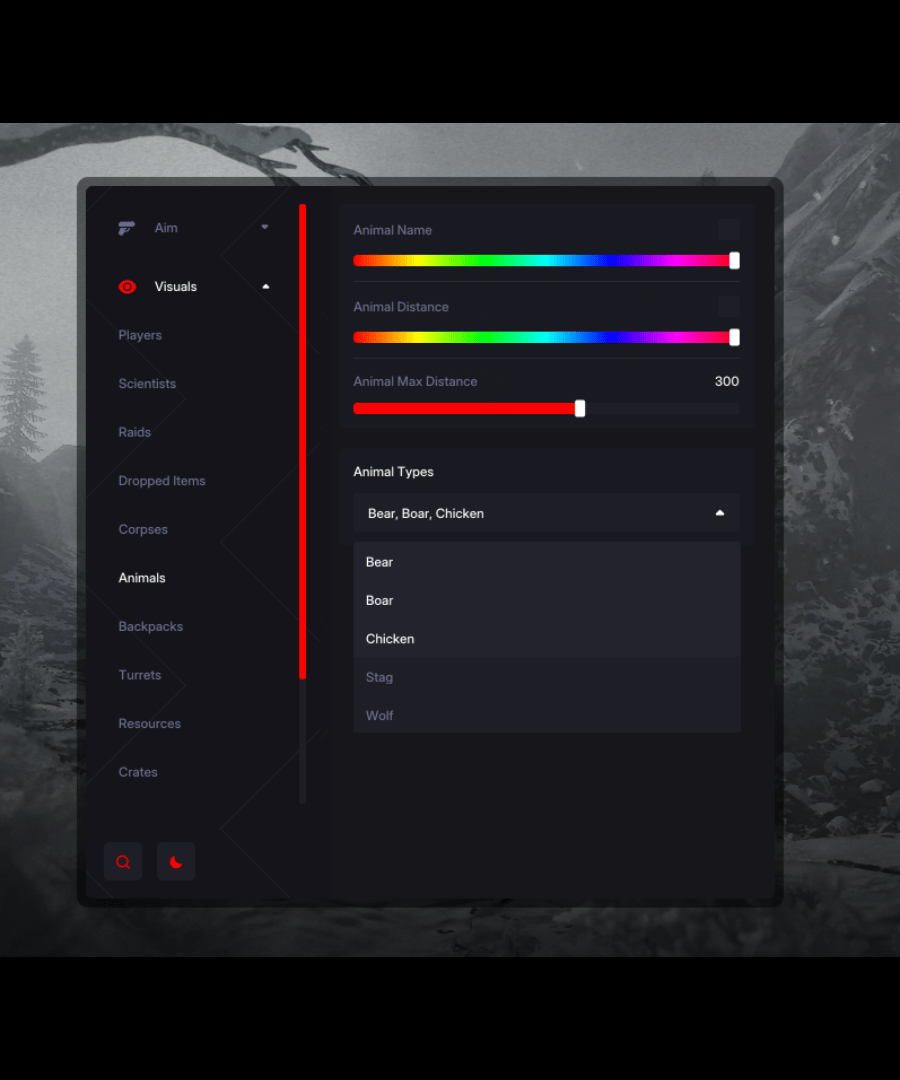
Task: Select Stag in the animal list
Action: coord(380,677)
